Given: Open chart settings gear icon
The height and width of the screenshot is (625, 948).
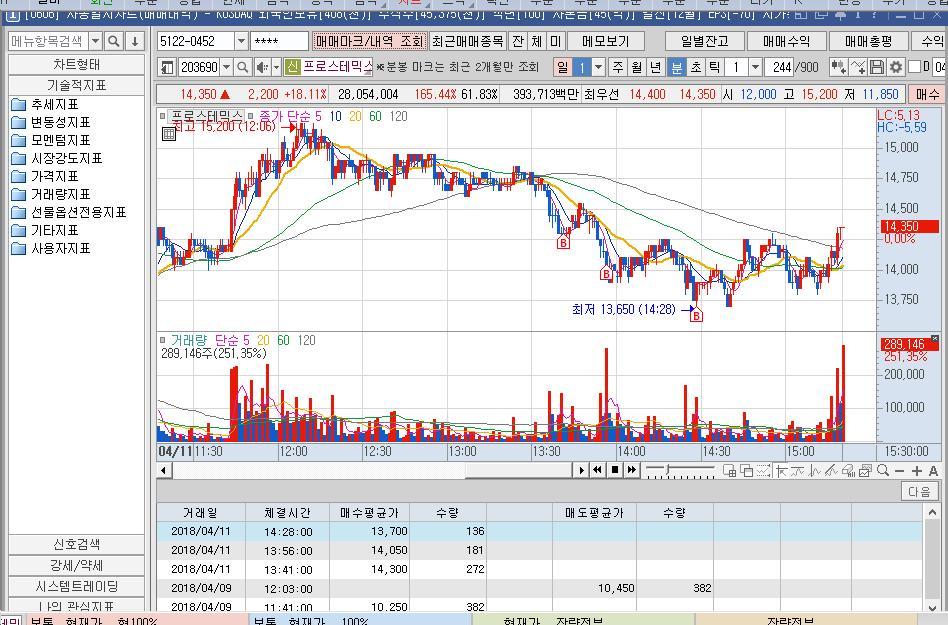Looking at the screenshot, I should [x=895, y=66].
